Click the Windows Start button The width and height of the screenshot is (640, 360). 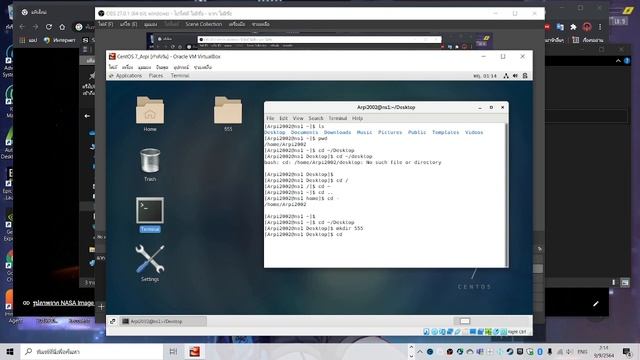click(10, 351)
